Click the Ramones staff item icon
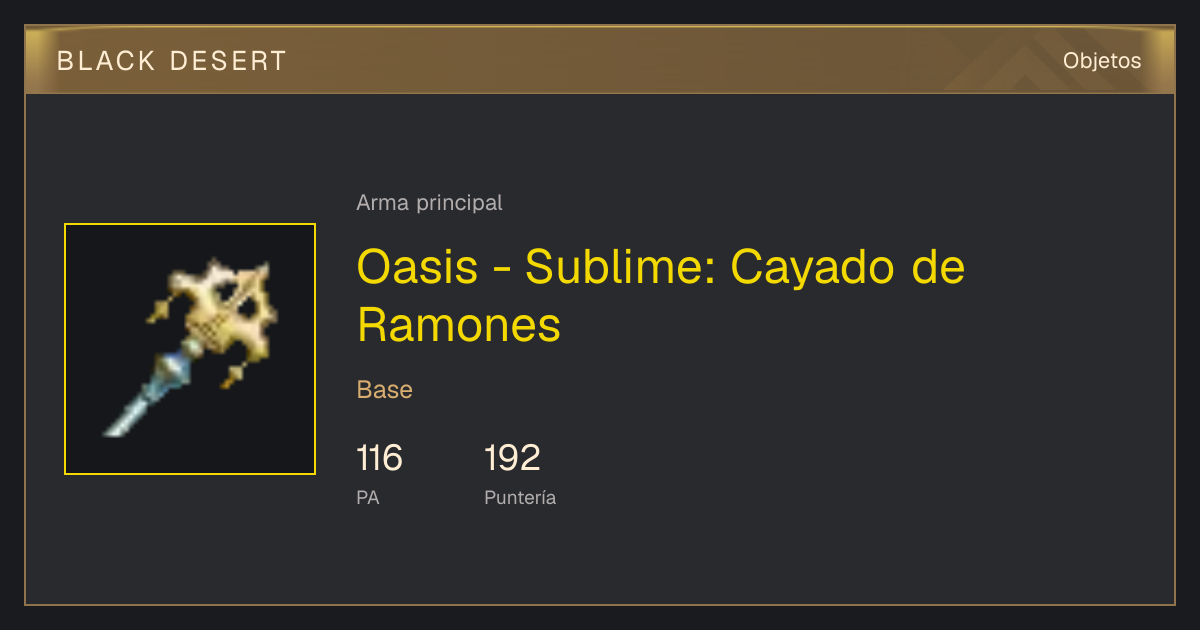 coord(190,349)
